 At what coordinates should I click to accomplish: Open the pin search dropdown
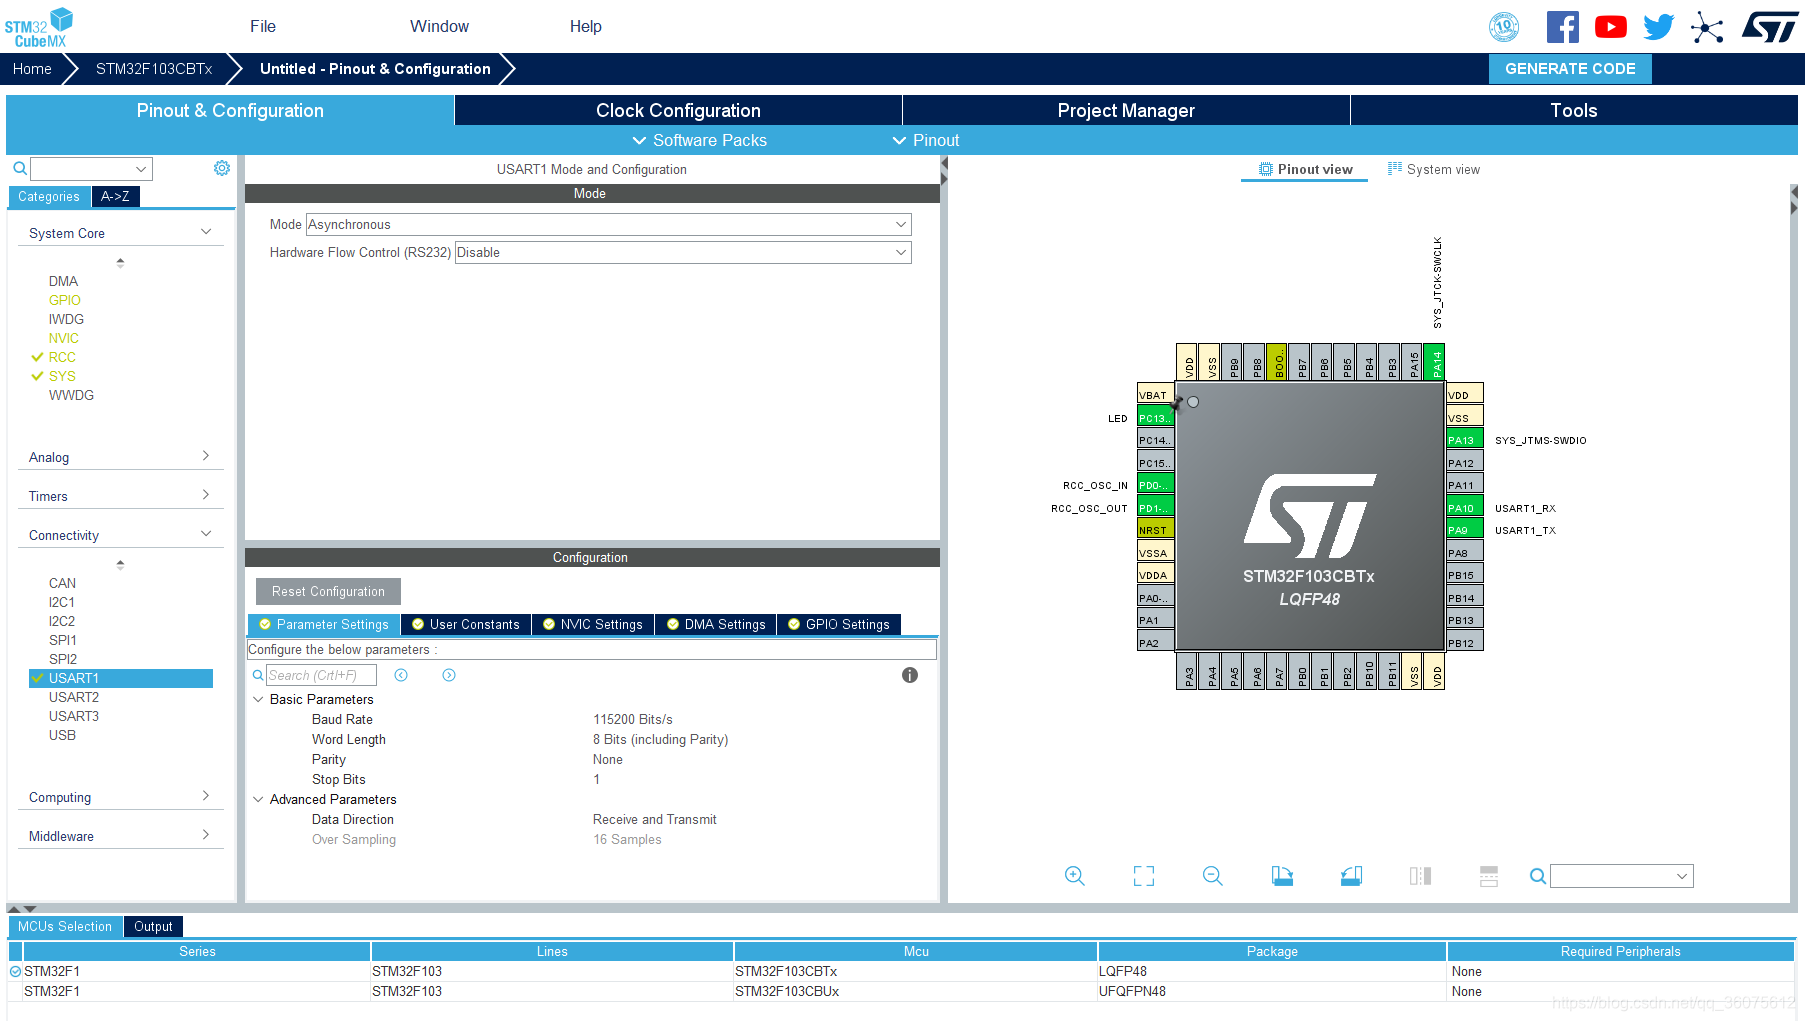tap(1621, 876)
